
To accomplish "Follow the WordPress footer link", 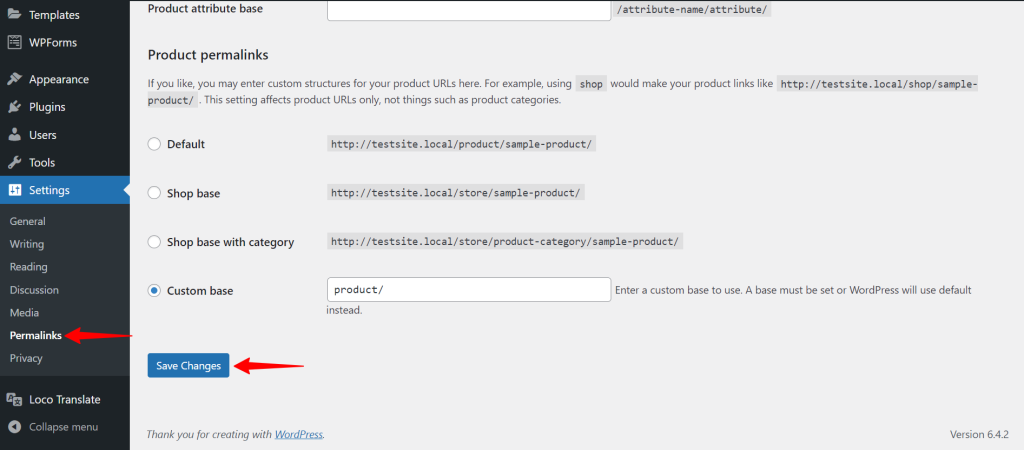I will tap(298, 434).
